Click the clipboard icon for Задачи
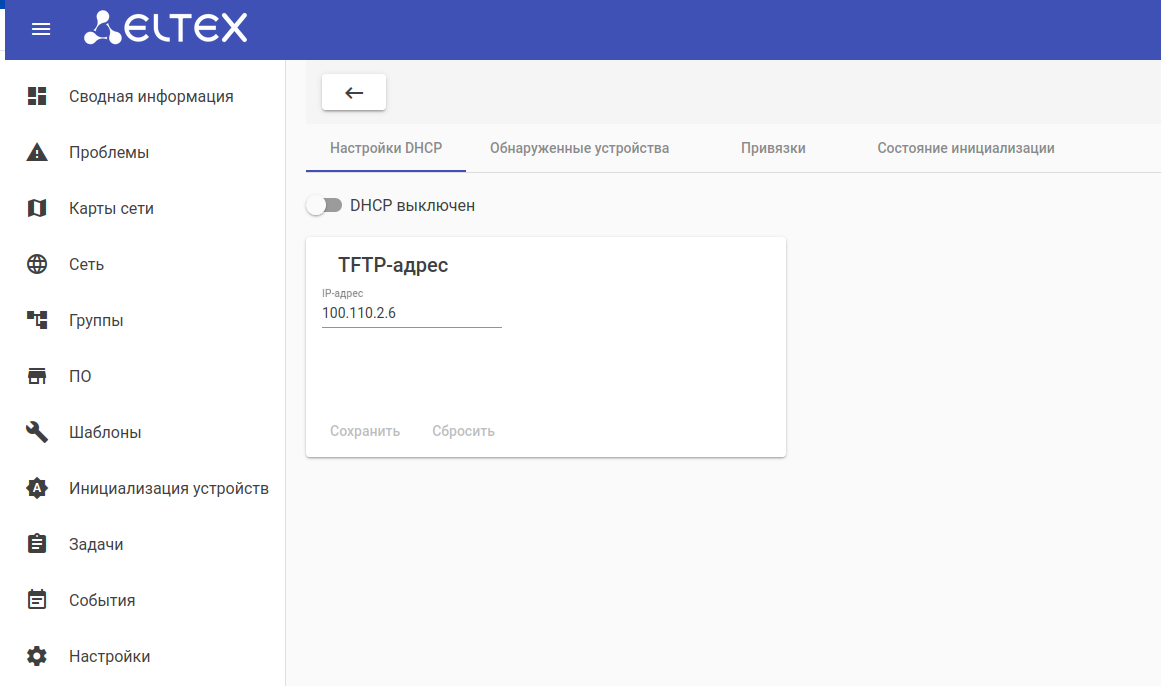Viewport: 1161px width, 686px height. click(x=37, y=544)
